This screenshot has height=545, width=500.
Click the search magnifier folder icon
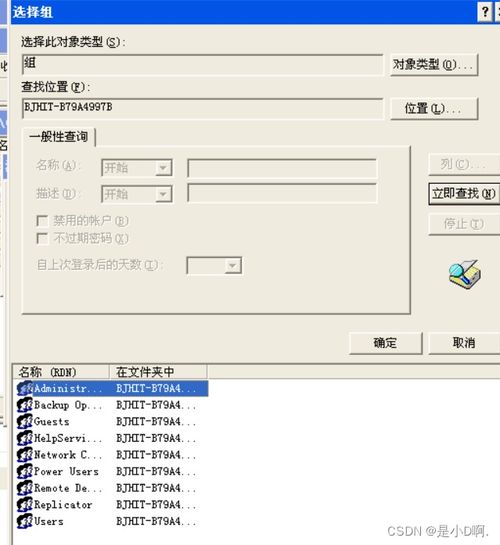click(465, 275)
